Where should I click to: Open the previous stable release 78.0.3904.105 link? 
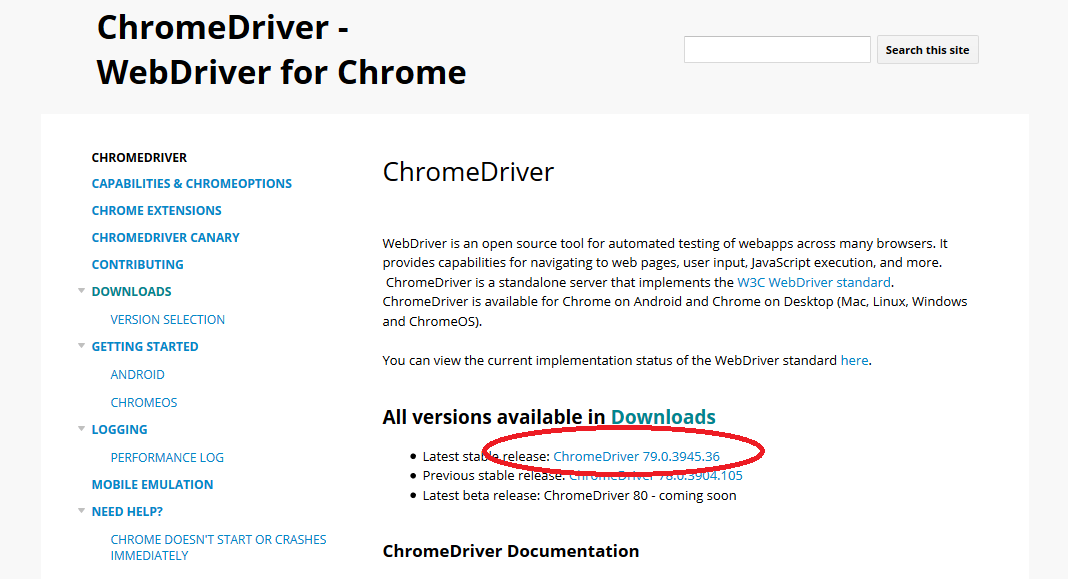(655, 475)
